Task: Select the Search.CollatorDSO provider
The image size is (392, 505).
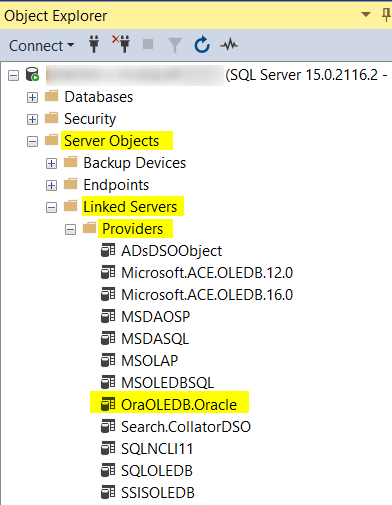Action: click(186, 427)
